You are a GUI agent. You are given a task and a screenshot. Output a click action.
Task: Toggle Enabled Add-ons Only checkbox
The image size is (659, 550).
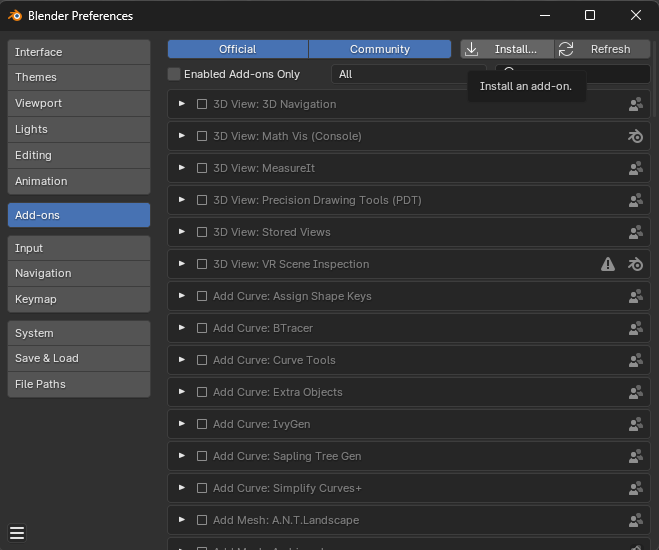(x=174, y=74)
